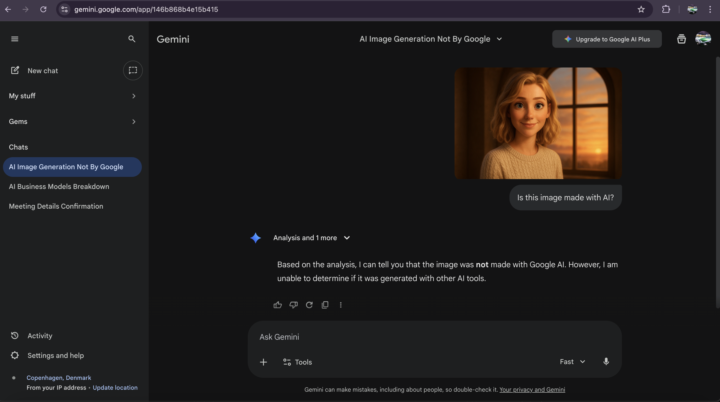The width and height of the screenshot is (720, 402).
Task: Expand the Gems section
Action: (134, 122)
